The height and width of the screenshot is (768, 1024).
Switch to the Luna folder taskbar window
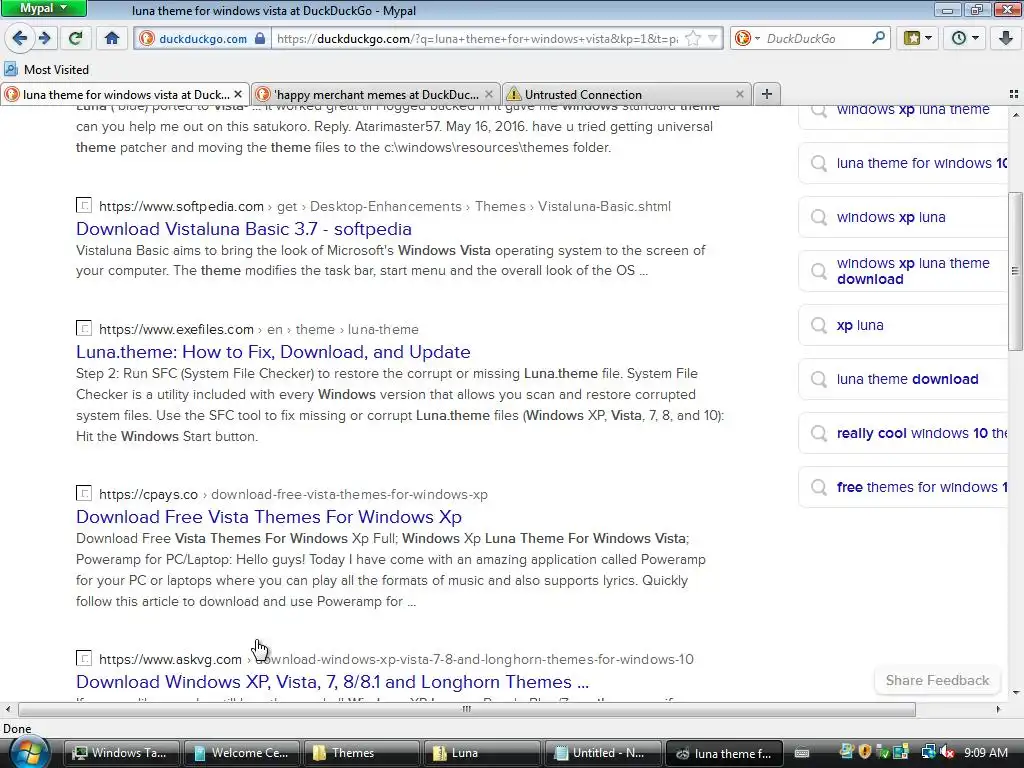[482, 753]
